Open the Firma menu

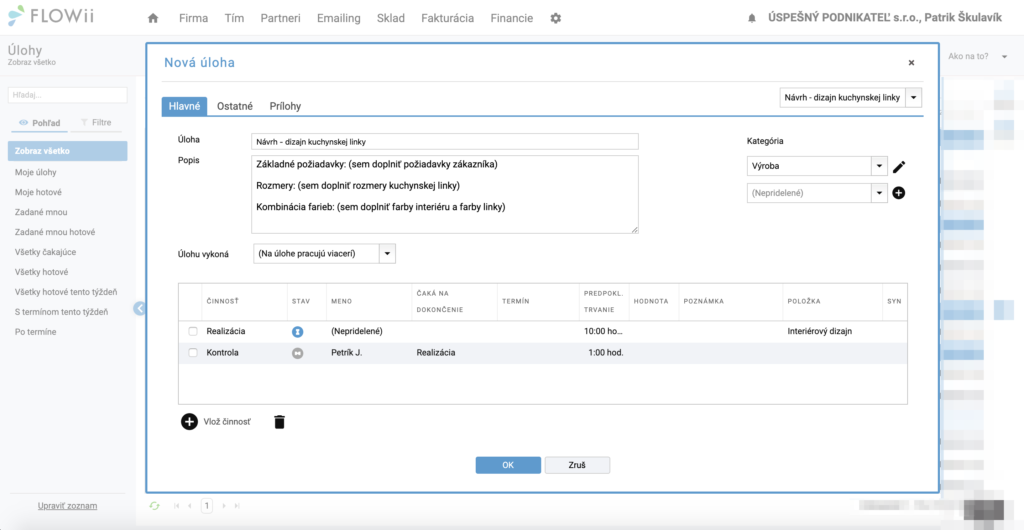click(193, 18)
